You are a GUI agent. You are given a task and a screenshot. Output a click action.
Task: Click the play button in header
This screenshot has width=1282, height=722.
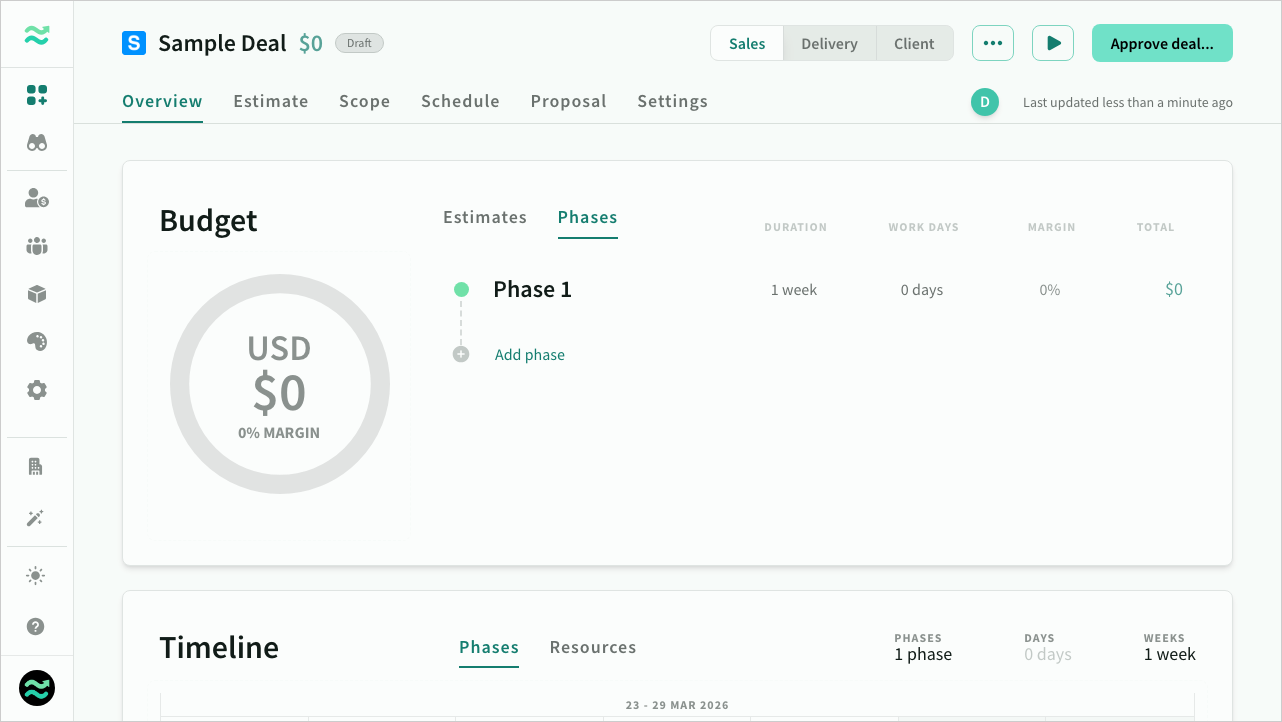(x=1053, y=44)
